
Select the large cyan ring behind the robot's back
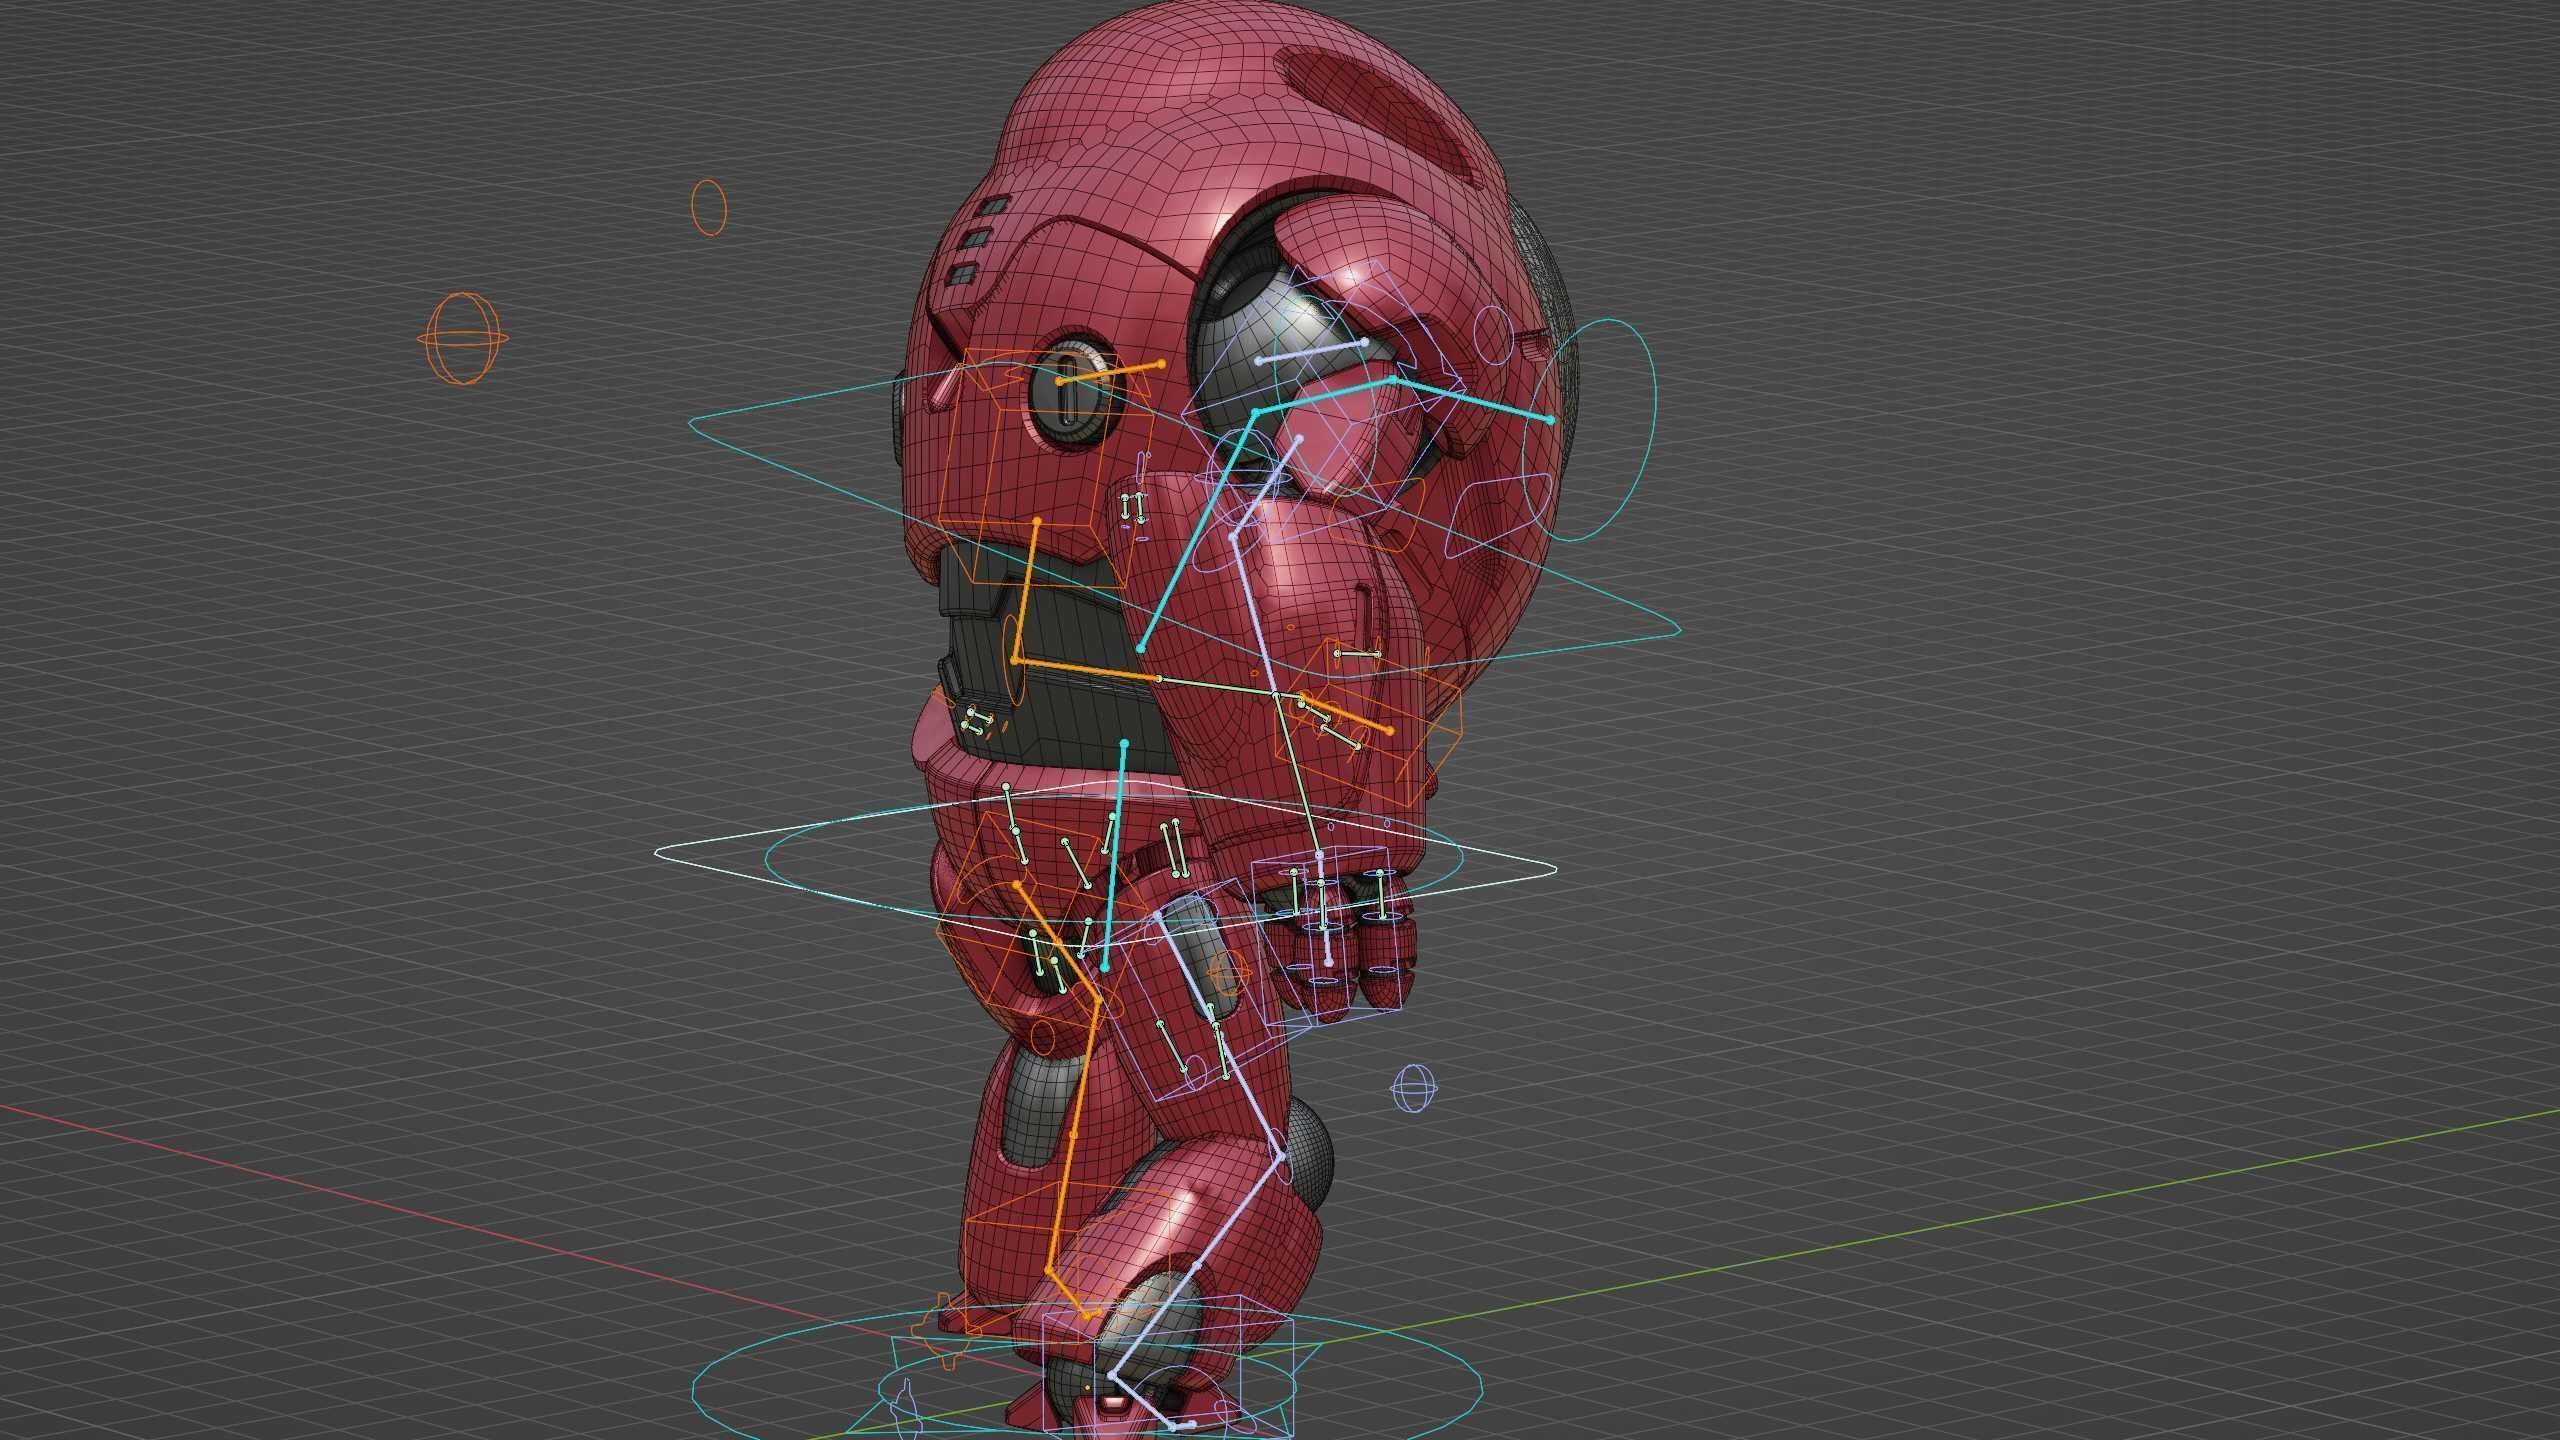(1588, 430)
